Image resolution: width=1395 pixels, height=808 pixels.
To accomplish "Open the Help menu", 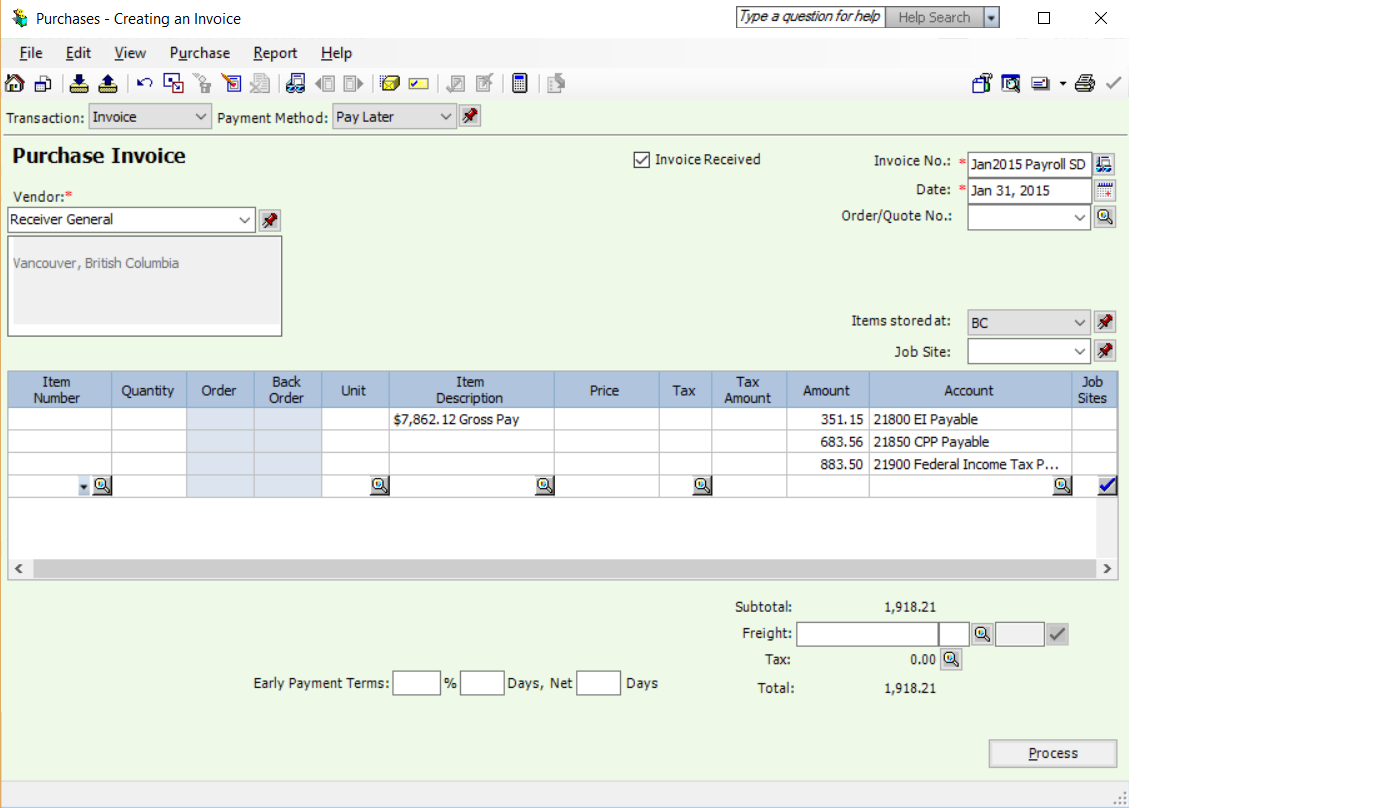I will [336, 53].
